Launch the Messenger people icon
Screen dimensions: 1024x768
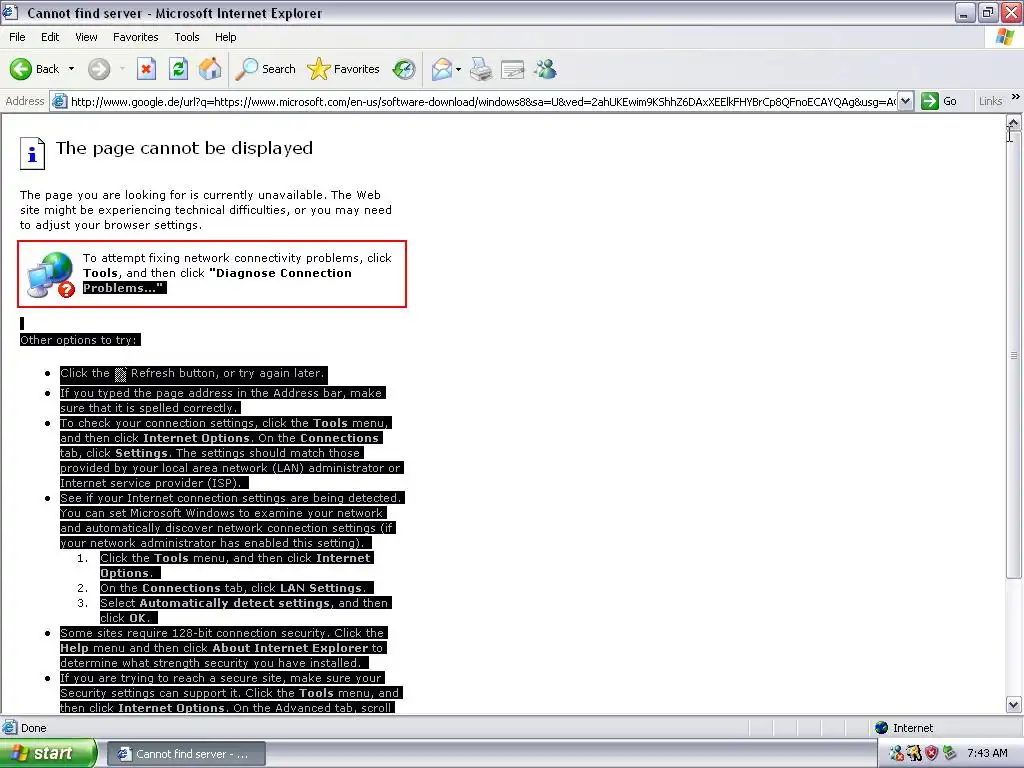pyautogui.click(x=545, y=69)
